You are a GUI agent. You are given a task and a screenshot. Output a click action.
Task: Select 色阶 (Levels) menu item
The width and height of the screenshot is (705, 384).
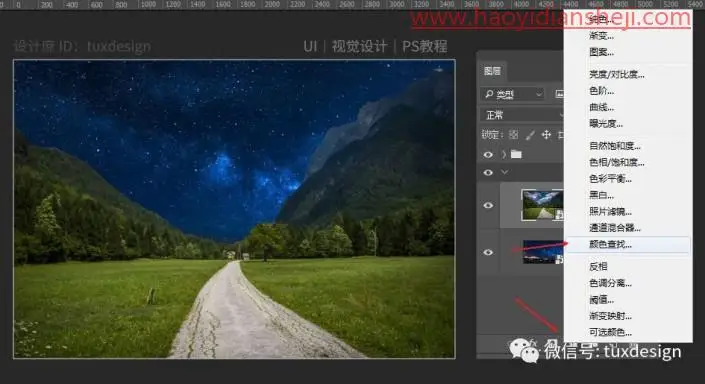601,91
